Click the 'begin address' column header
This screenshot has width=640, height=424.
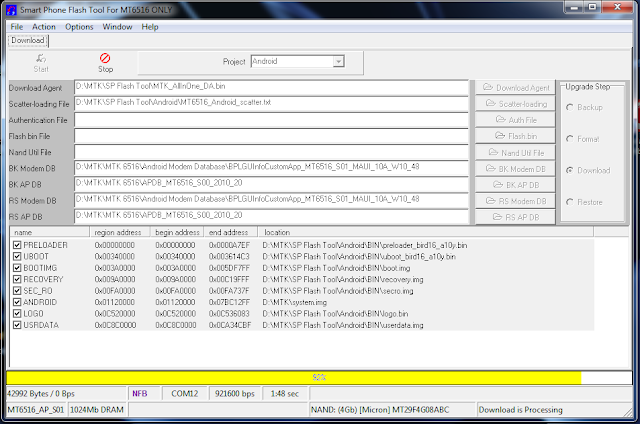(x=177, y=232)
